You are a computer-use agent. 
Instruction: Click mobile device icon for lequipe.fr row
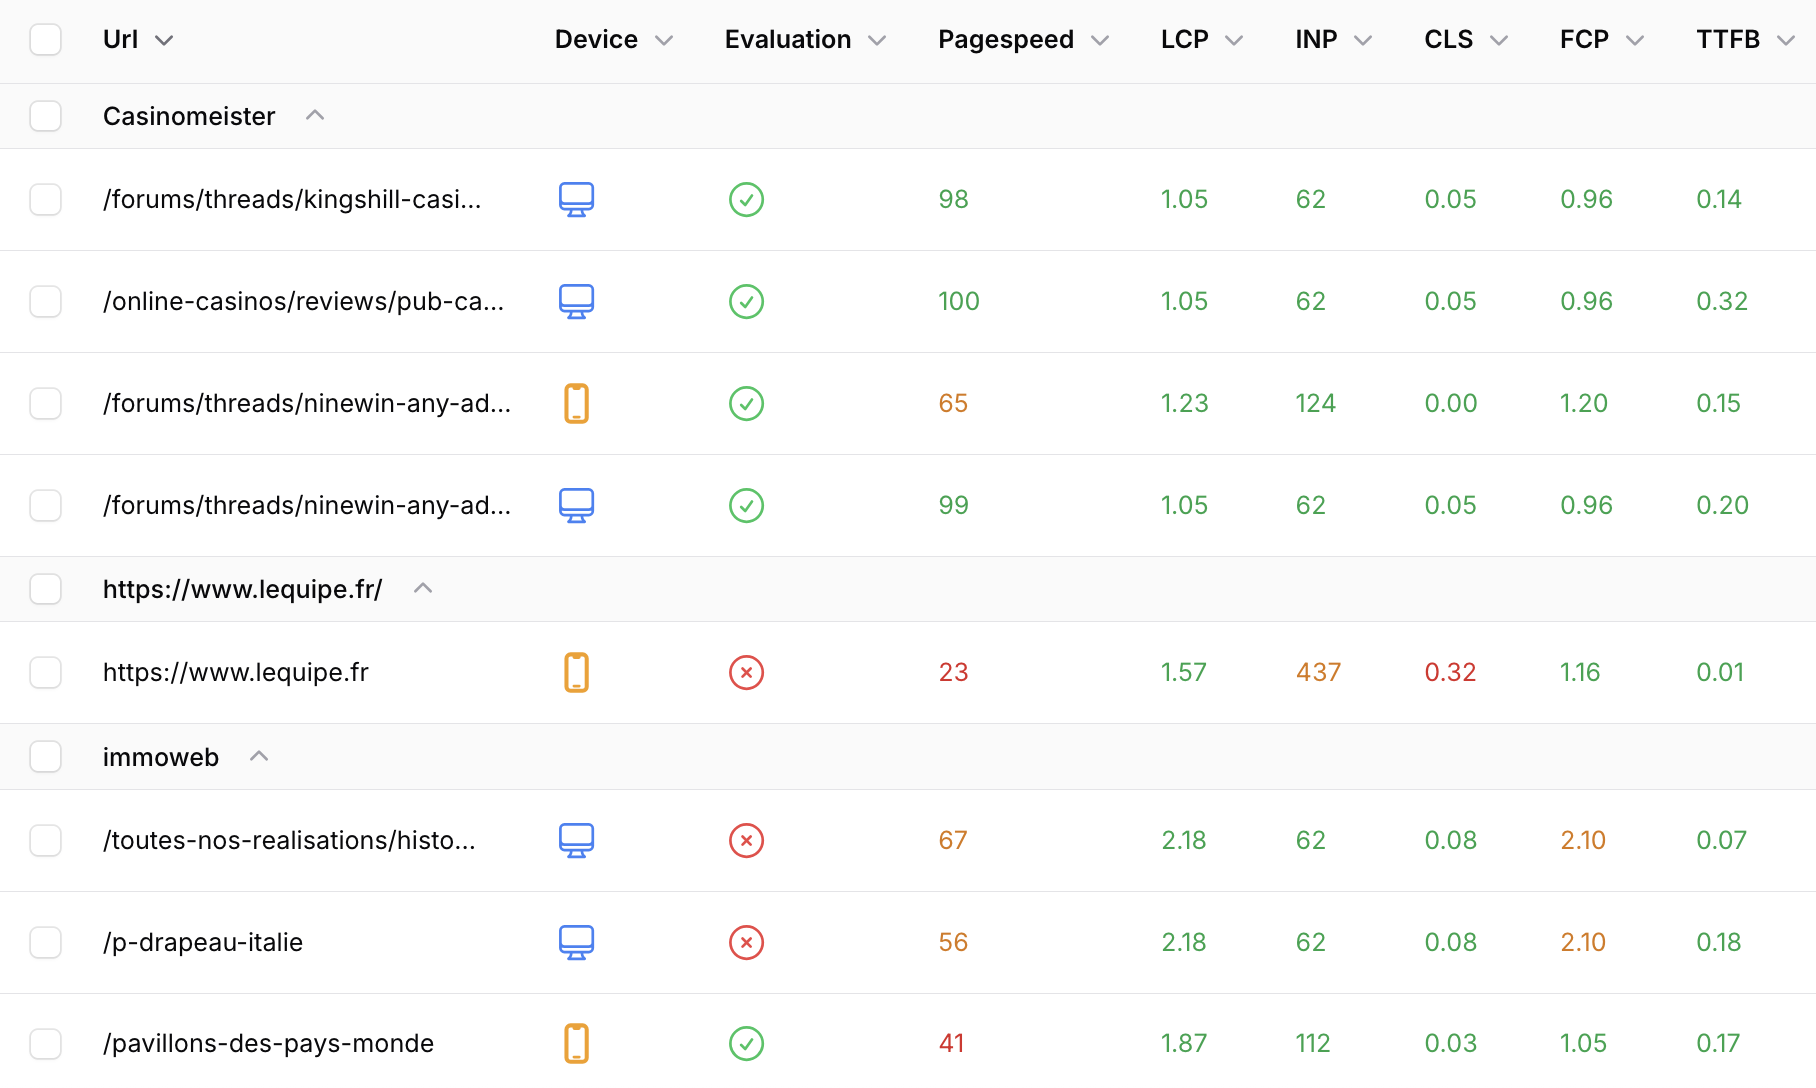[576, 672]
